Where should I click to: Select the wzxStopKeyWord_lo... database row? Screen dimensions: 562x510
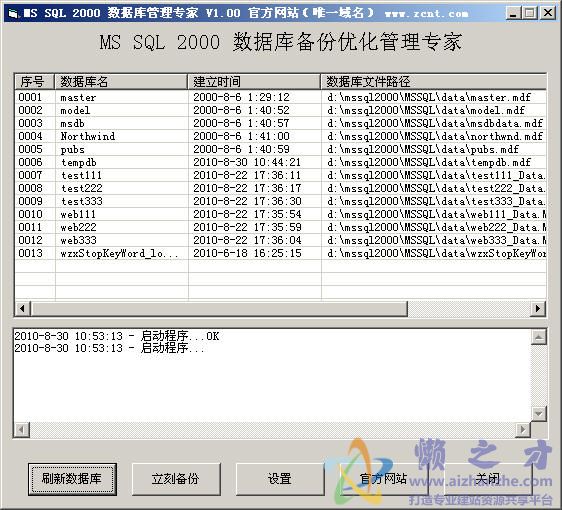pos(281,253)
